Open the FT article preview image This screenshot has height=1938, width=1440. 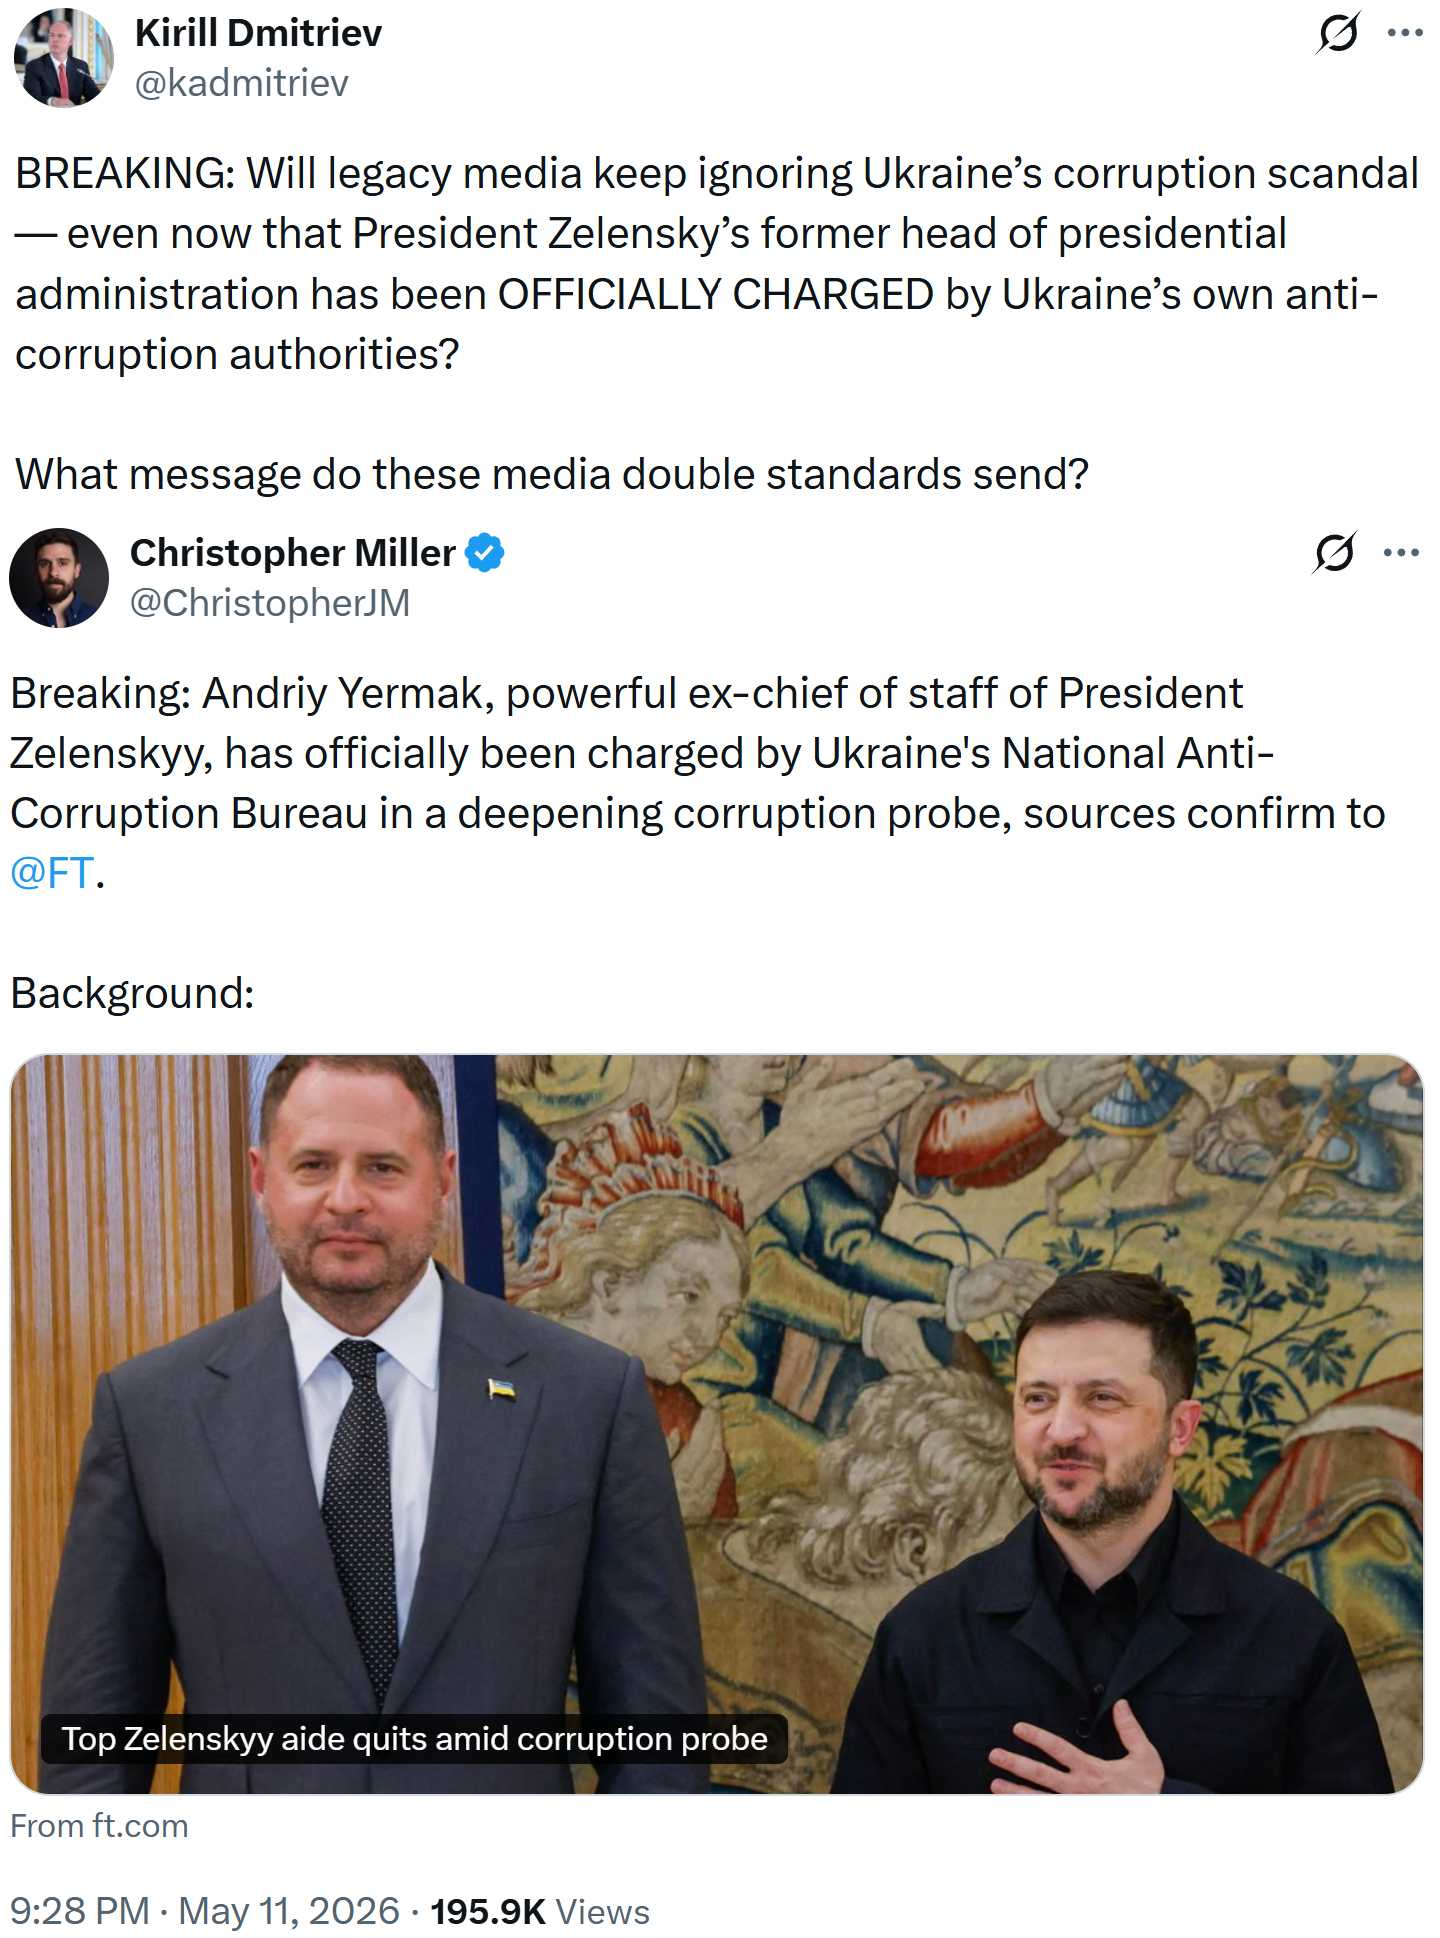pos(716,1424)
